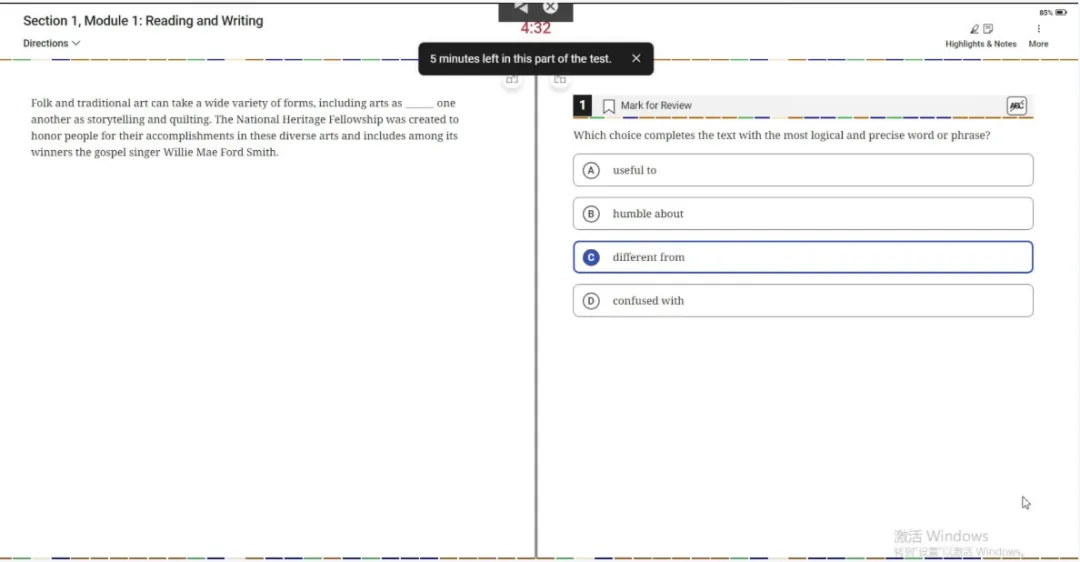Screen dimensions: 1080x562
Task: Dismiss the 5 minutes left notification
Action: point(636,59)
